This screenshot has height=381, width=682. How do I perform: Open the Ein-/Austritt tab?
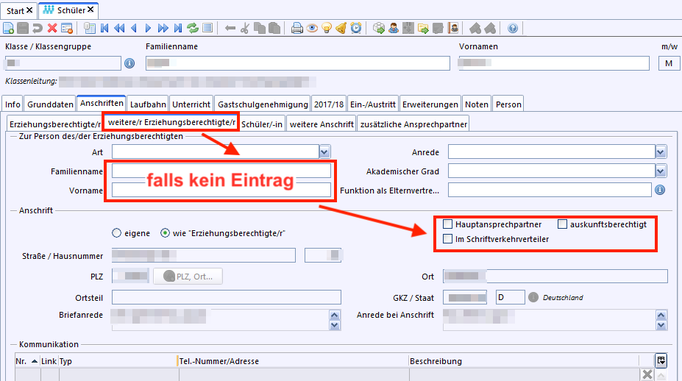click(x=373, y=104)
